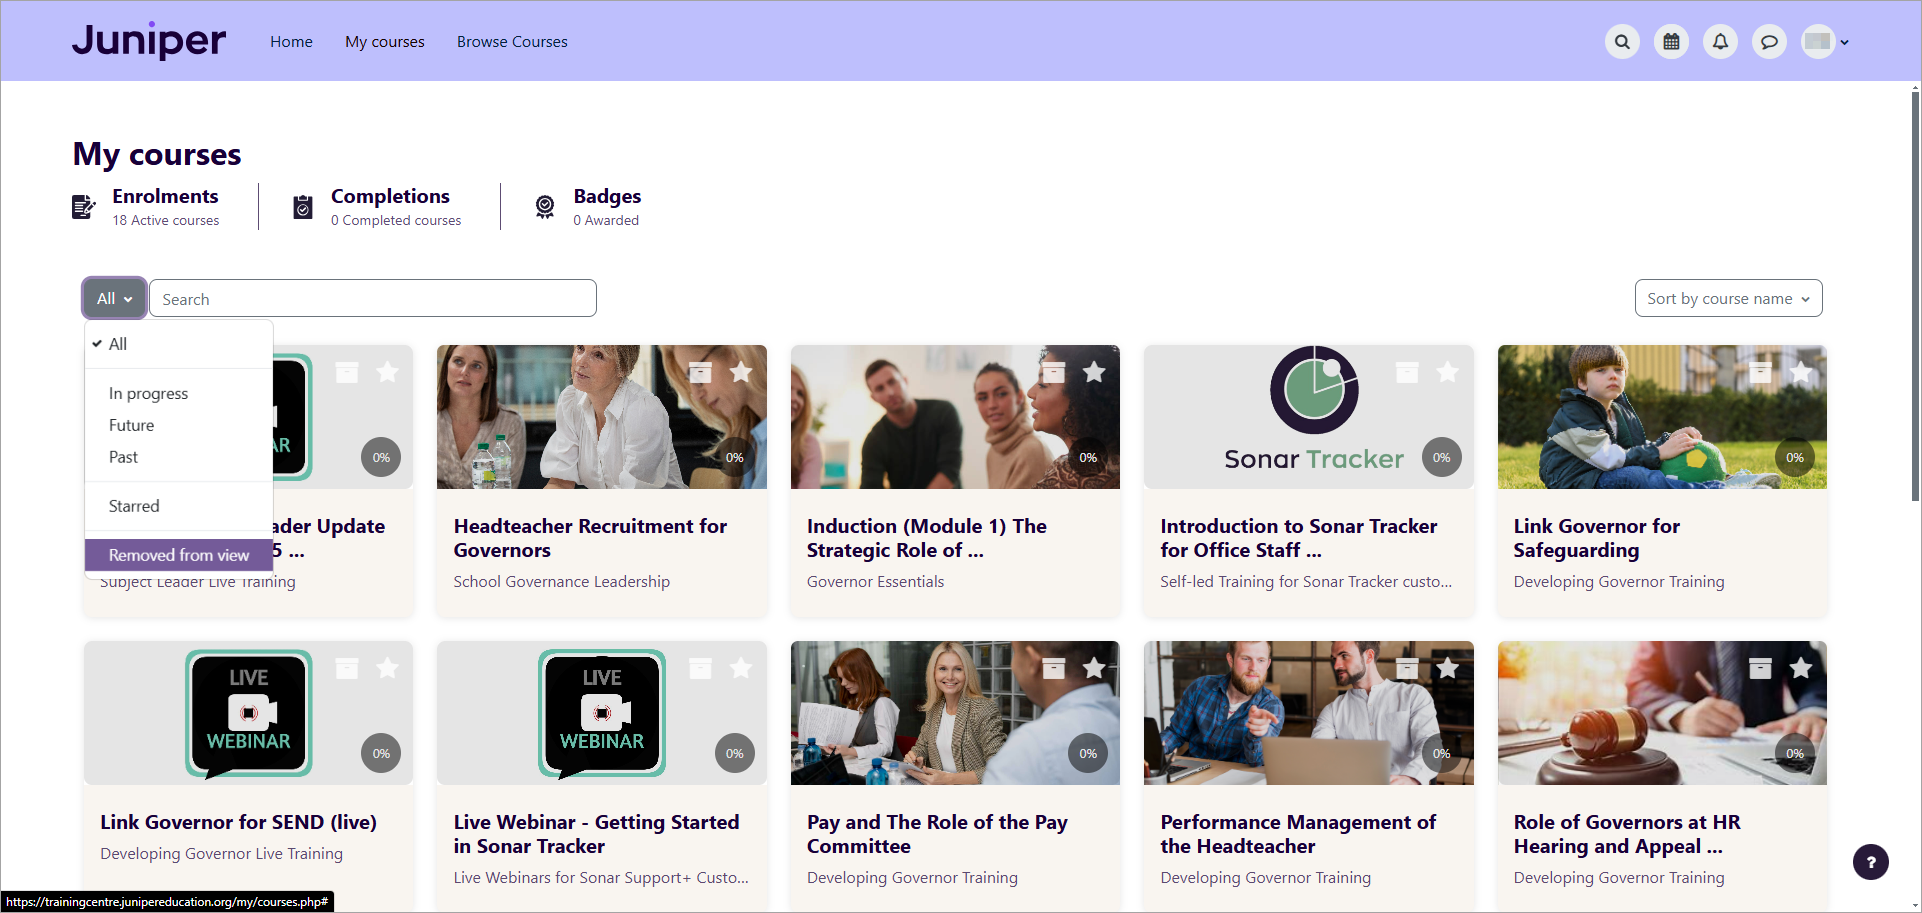This screenshot has width=1922, height=913.
Task: Open the user profile menu arrow
Action: pyautogui.click(x=1844, y=42)
